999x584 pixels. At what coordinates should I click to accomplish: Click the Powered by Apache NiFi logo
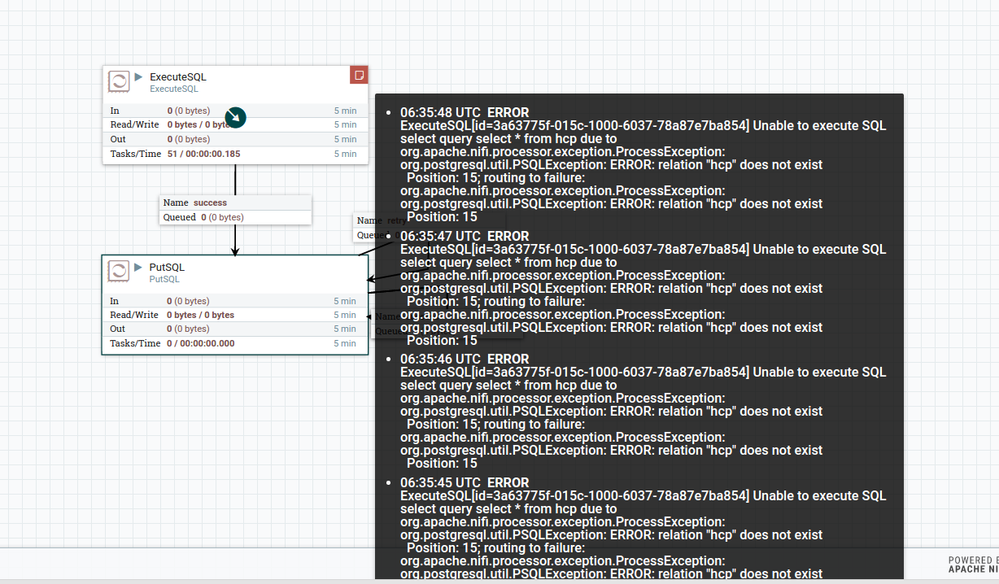click(x=973, y=564)
